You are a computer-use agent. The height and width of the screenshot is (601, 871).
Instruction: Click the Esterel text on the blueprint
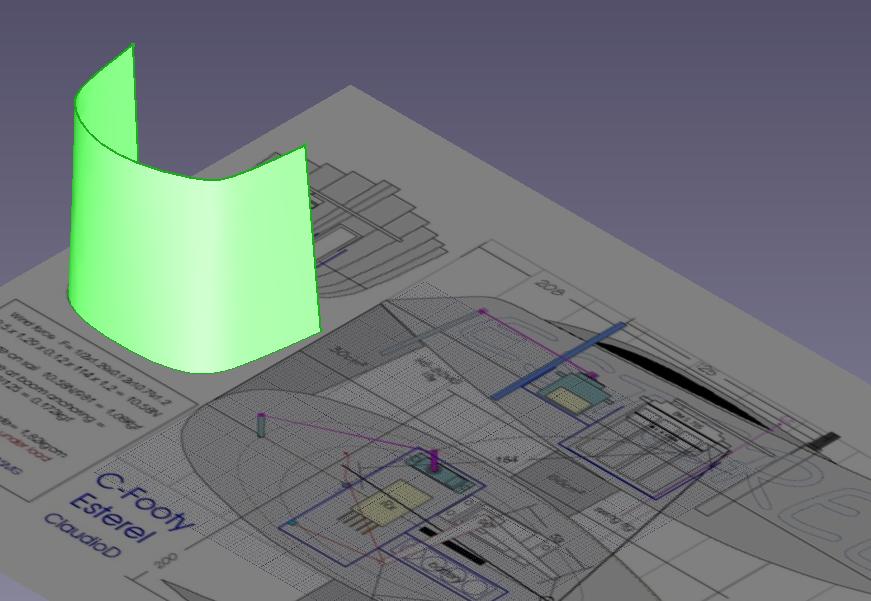[x=112, y=519]
